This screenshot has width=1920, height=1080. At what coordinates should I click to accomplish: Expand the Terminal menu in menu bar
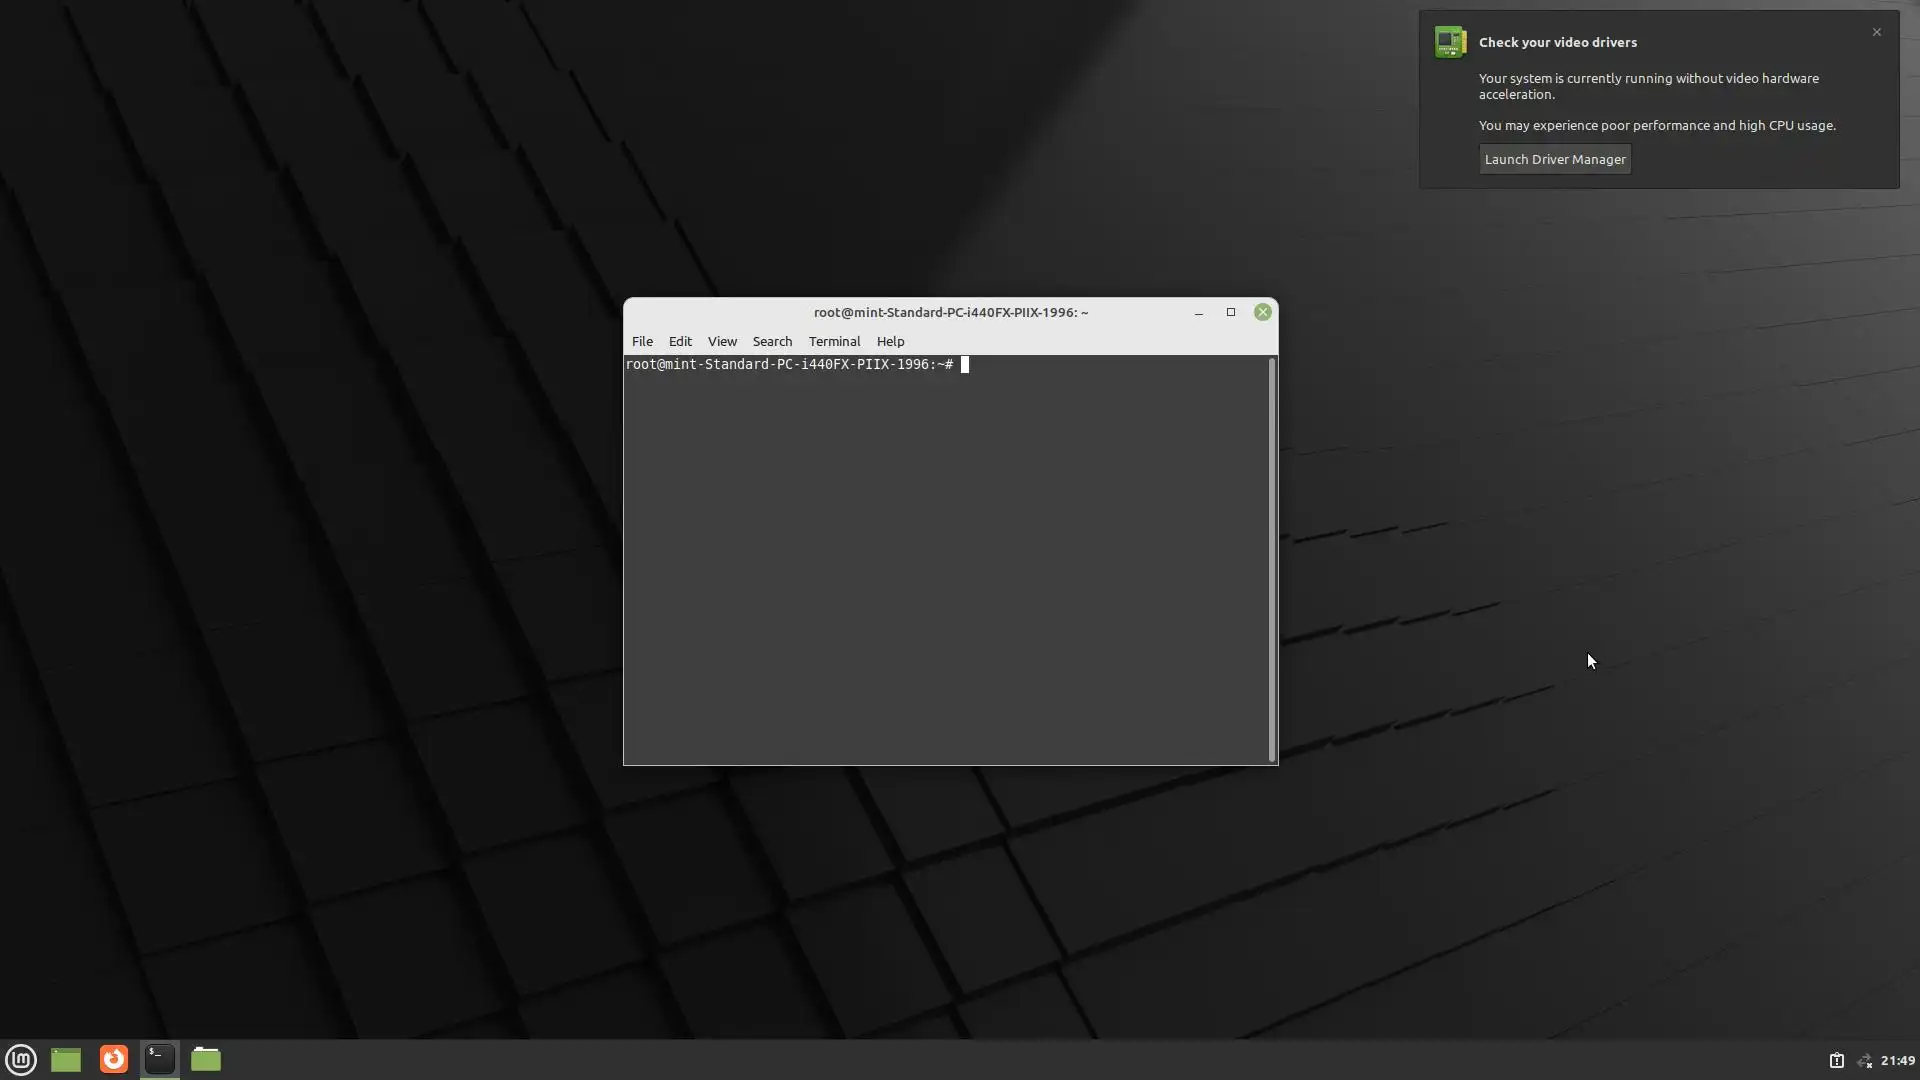[x=834, y=341]
